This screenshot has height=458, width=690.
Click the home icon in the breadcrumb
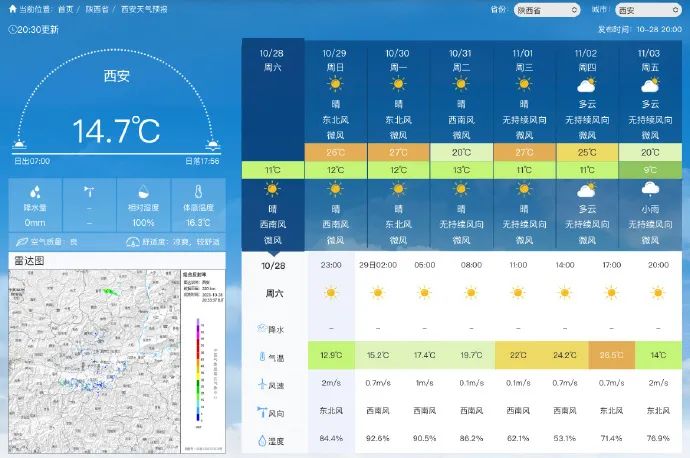[x=12, y=9]
